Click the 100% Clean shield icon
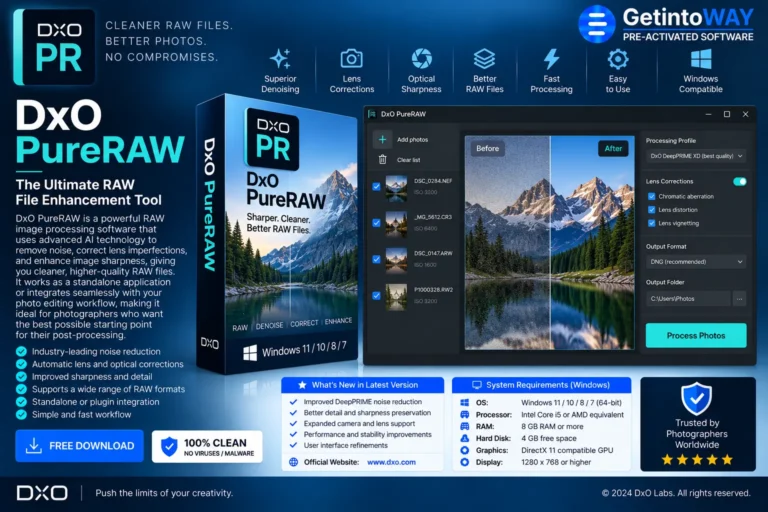This screenshot has width=768, height=512. (x=169, y=446)
